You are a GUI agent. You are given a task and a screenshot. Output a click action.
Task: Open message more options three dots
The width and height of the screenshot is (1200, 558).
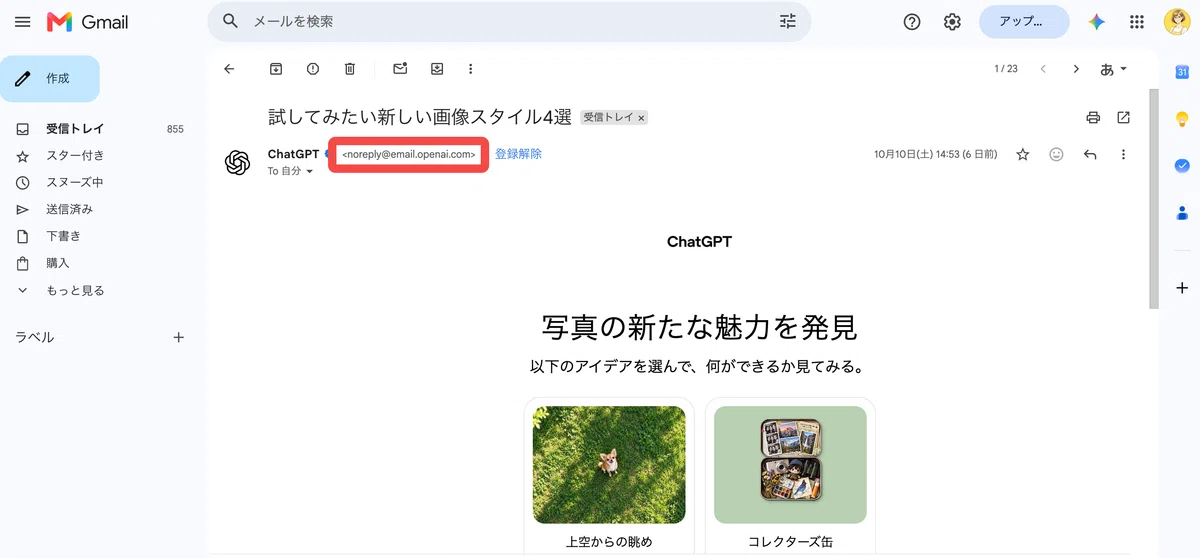pyautogui.click(x=1124, y=155)
